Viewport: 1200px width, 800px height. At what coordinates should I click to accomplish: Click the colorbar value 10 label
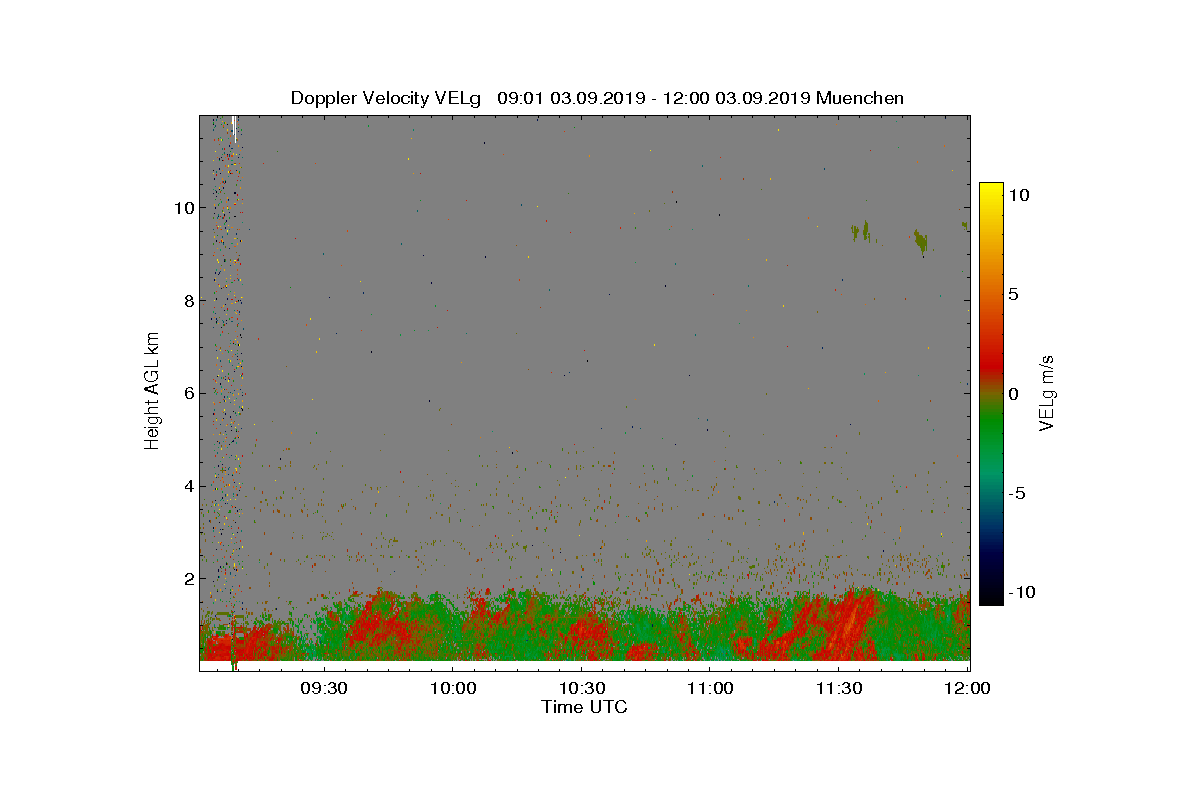coord(1019,196)
